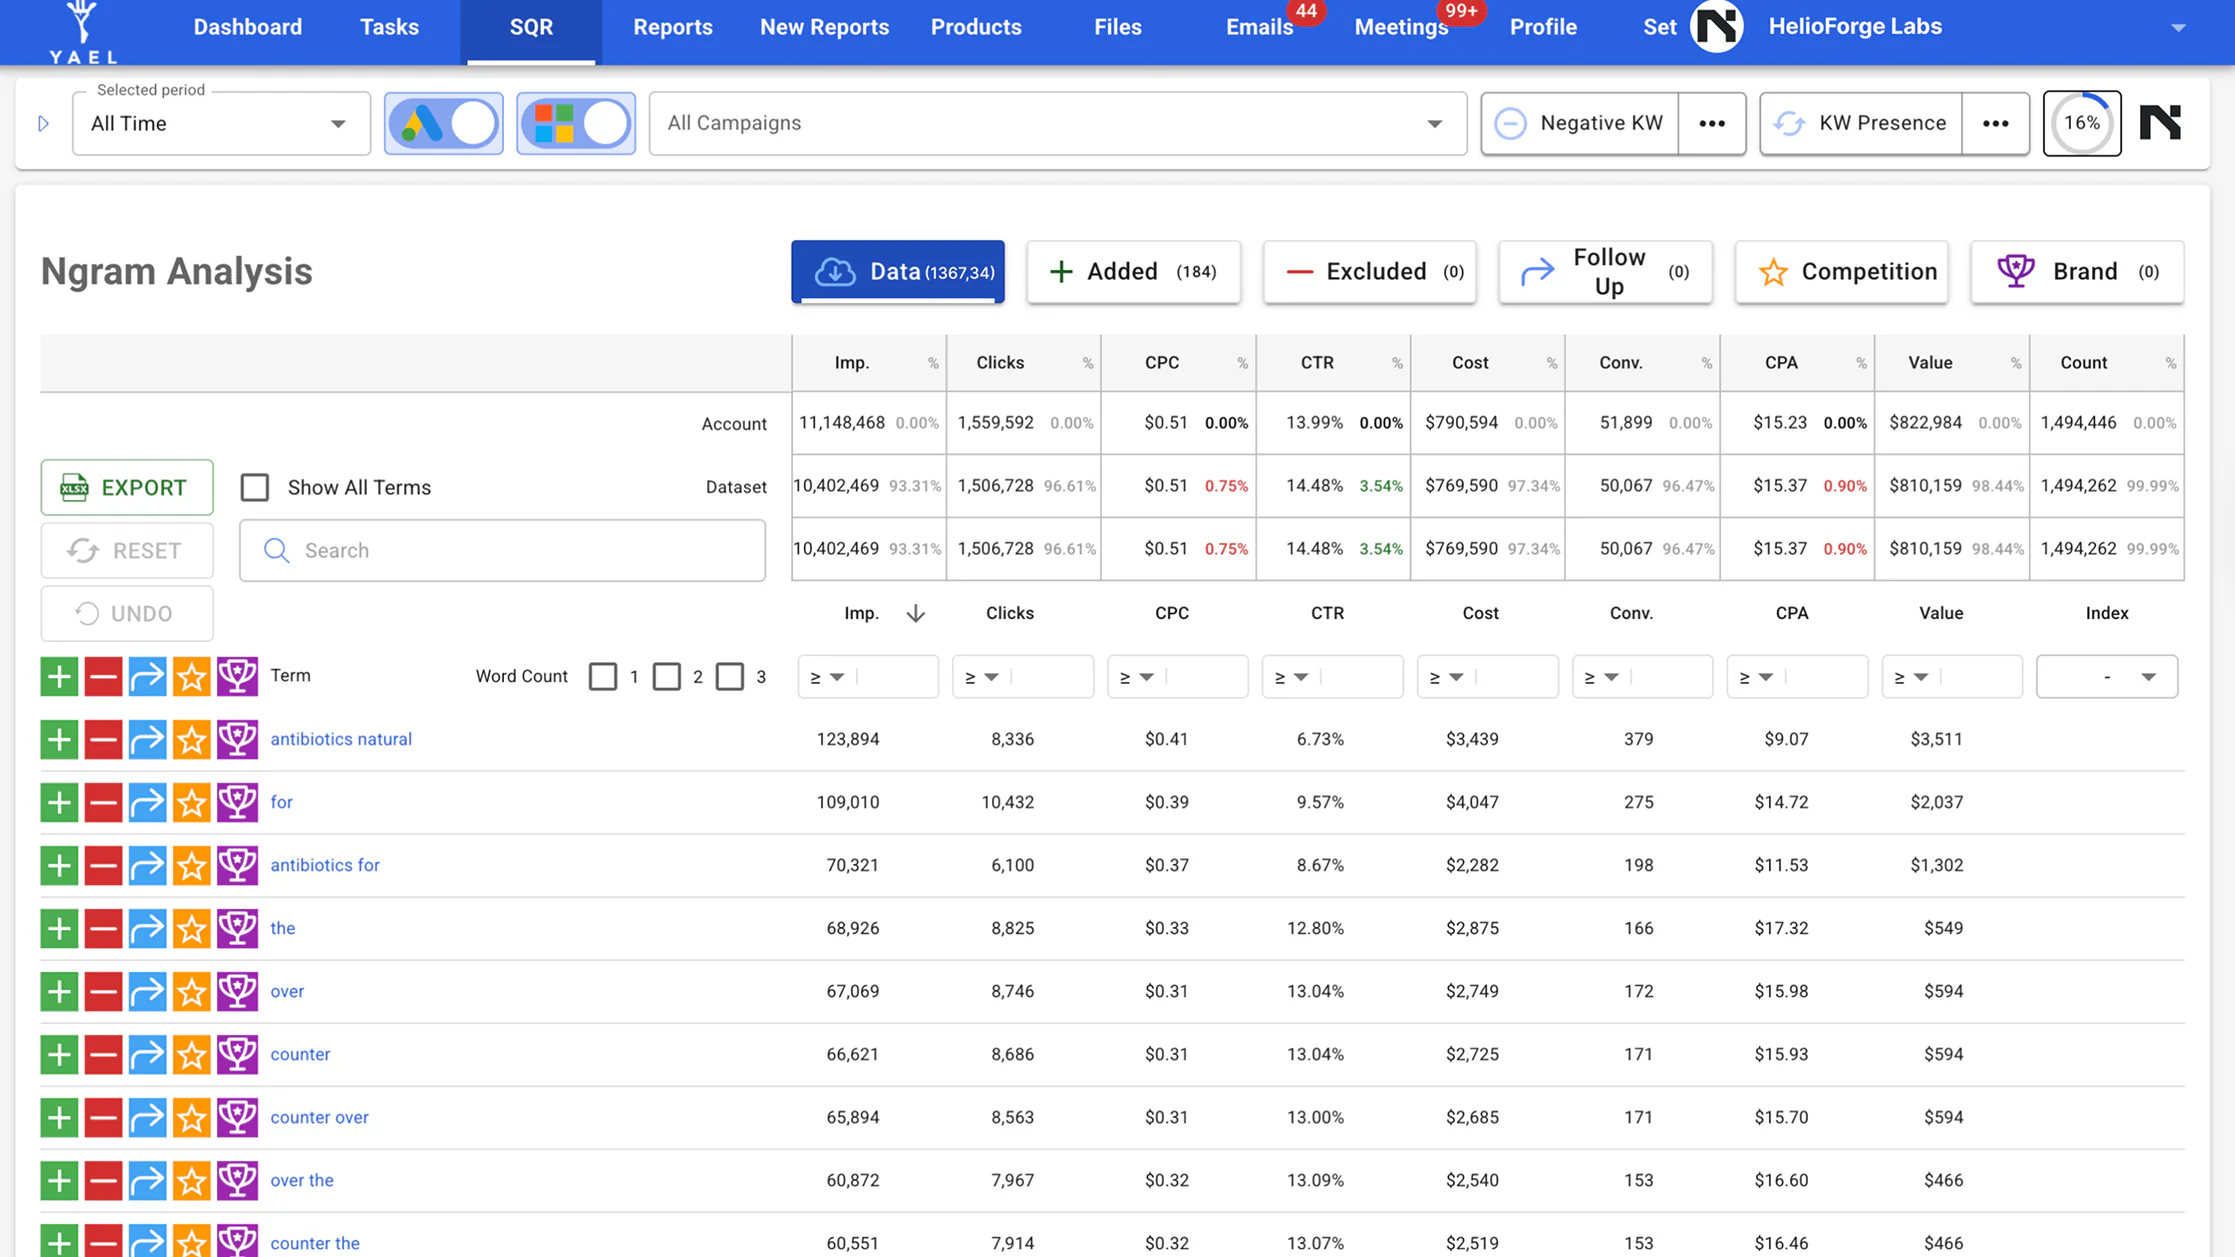This screenshot has height=1257, width=2235.
Task: Check Word Count 2 checkbox
Action: click(667, 676)
